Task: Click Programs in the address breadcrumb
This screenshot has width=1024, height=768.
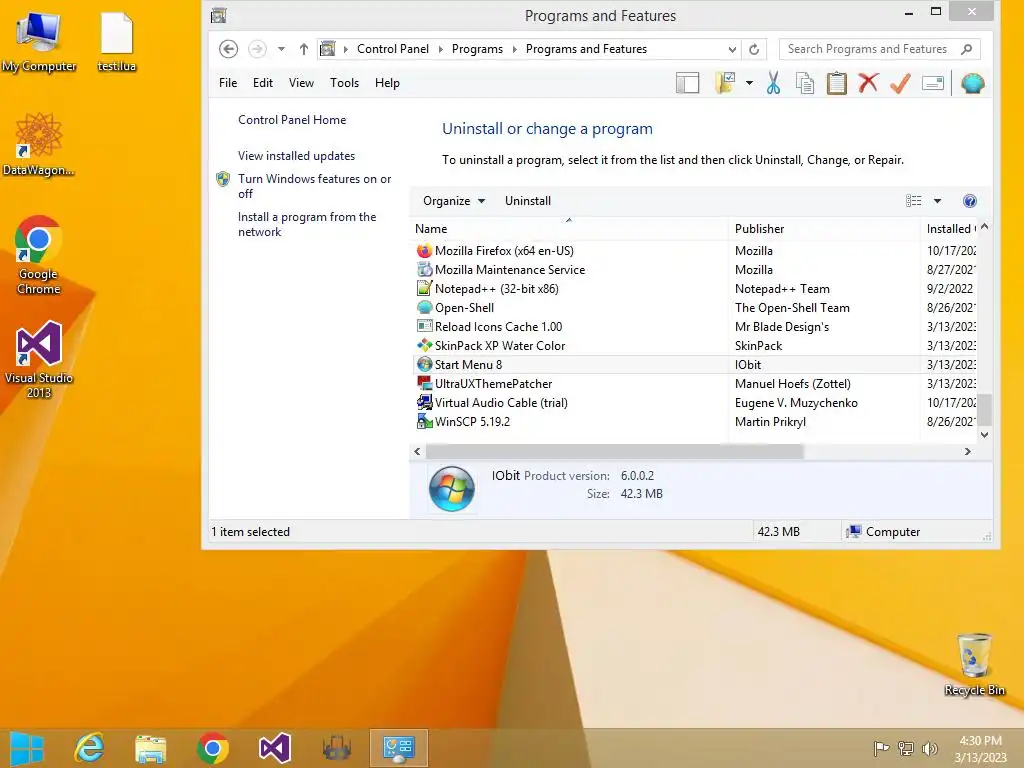Action: click(477, 49)
